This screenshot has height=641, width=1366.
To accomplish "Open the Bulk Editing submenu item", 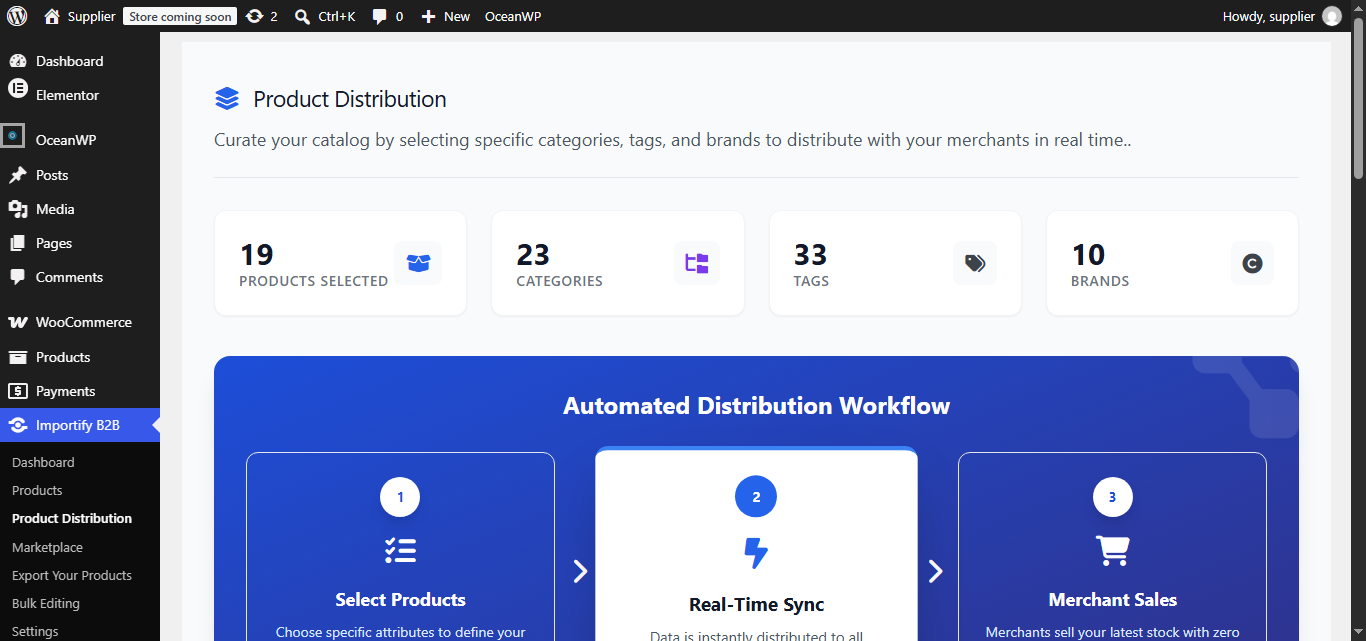I will tap(46, 603).
